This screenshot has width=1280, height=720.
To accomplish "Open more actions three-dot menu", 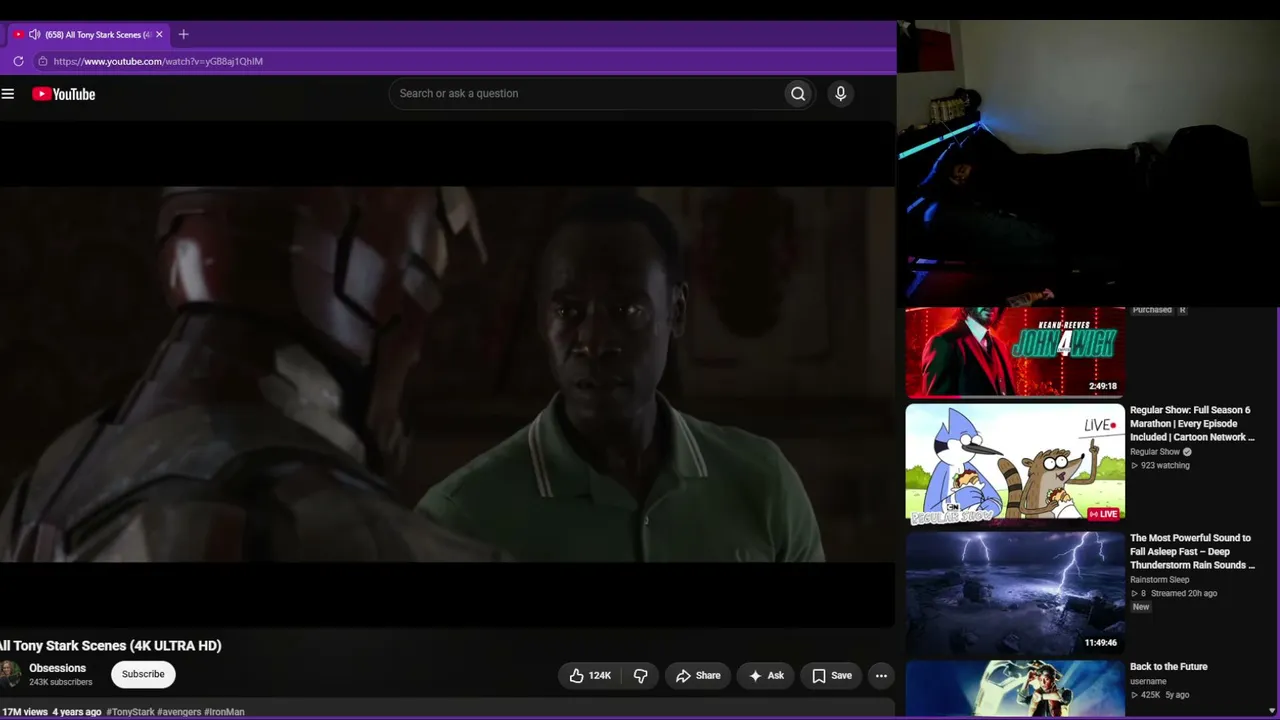I will point(881,676).
